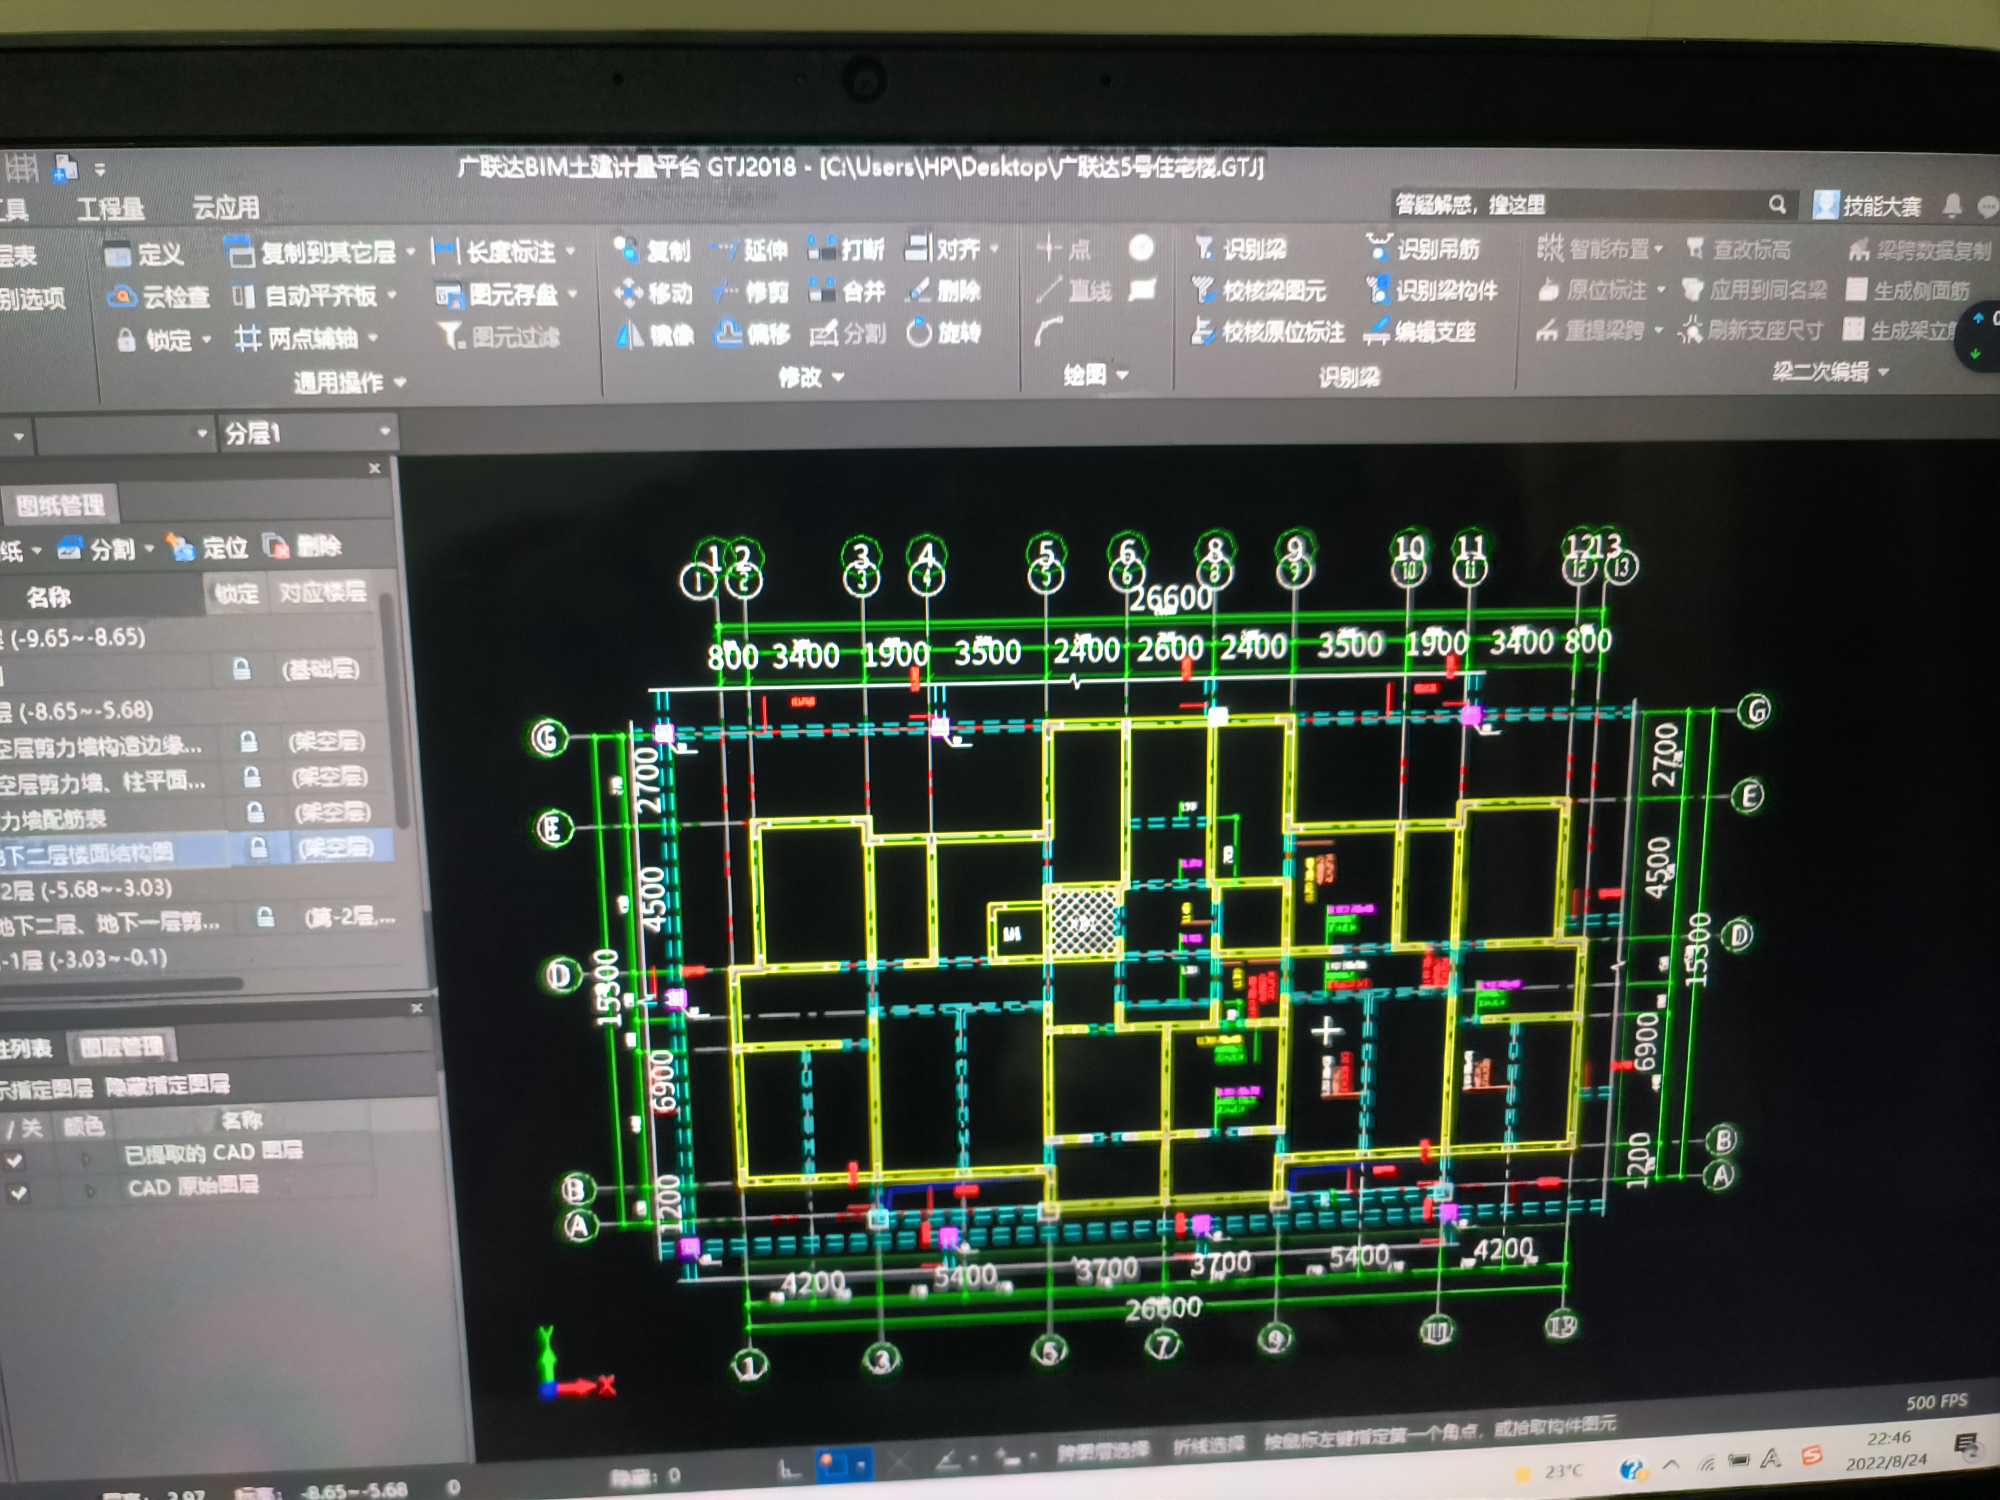Toggle 已提取的 CAD 图层 checkbox

(15, 1161)
